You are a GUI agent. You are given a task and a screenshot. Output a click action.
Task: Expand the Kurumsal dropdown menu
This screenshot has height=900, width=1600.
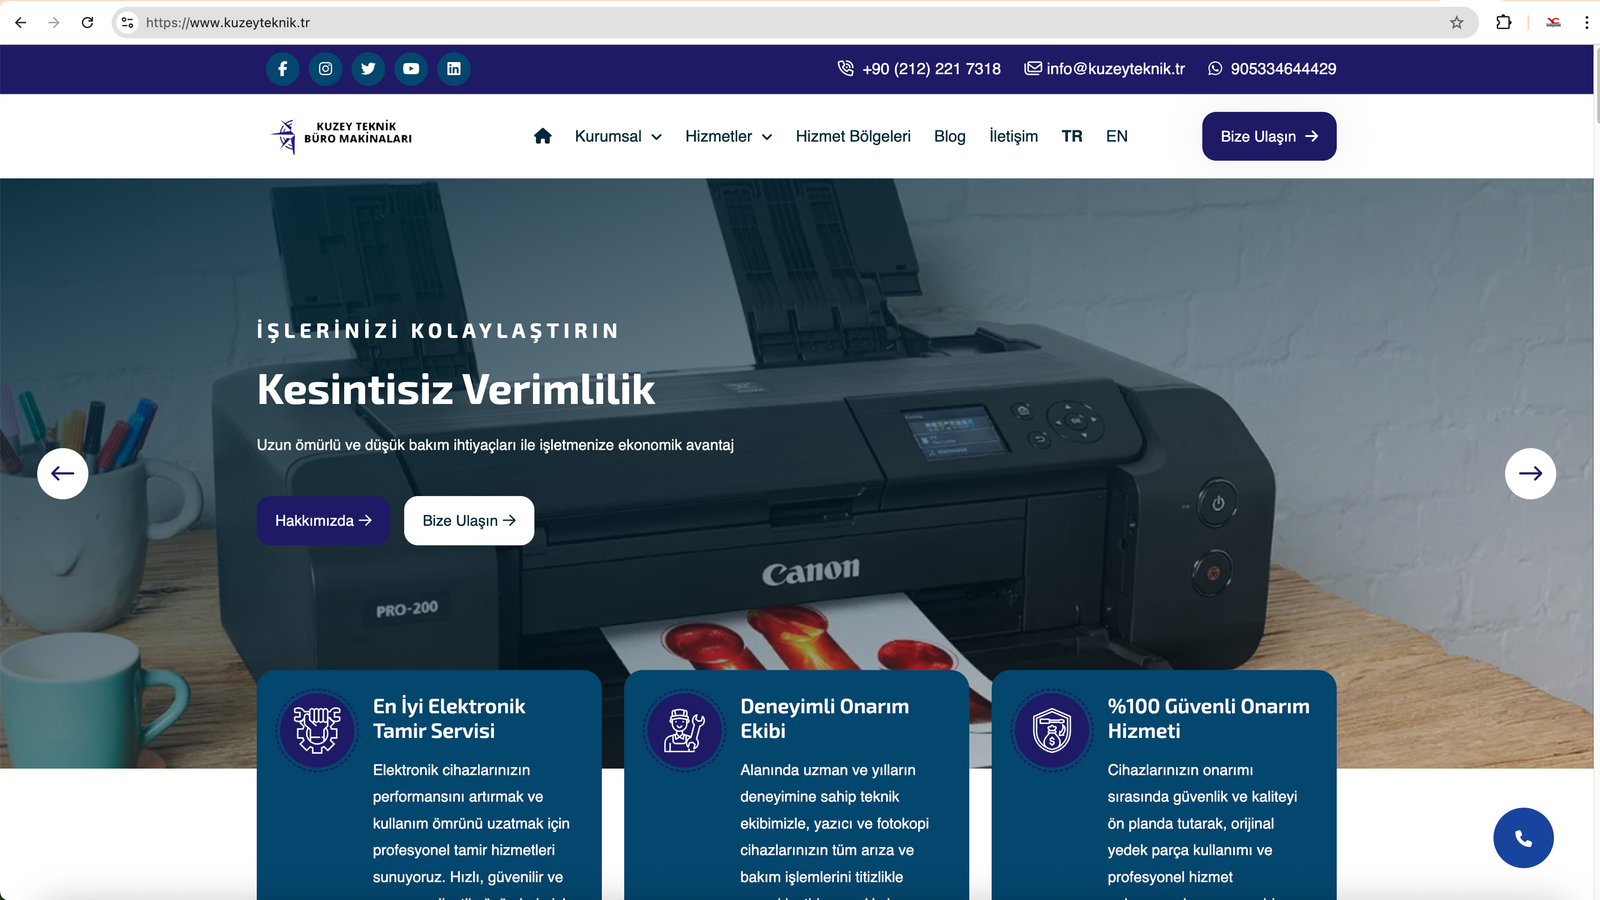[618, 136]
